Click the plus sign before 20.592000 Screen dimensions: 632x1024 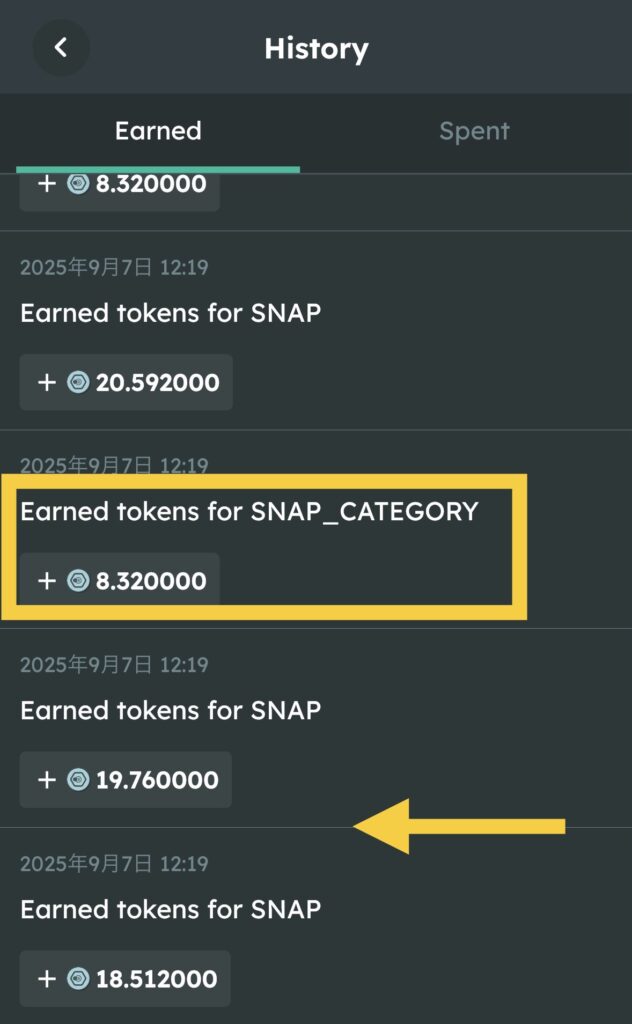[x=46, y=382]
